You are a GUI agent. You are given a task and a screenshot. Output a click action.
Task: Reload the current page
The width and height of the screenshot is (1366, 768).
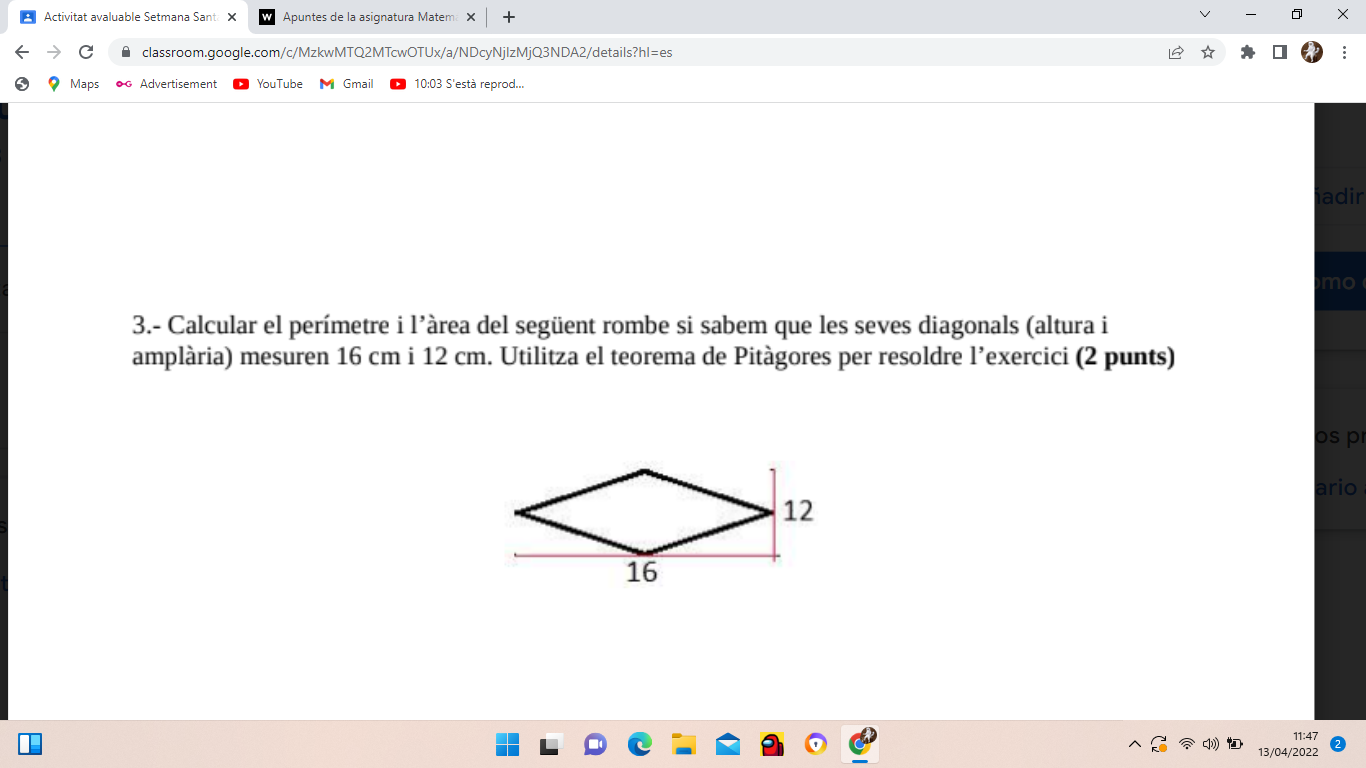[x=89, y=52]
